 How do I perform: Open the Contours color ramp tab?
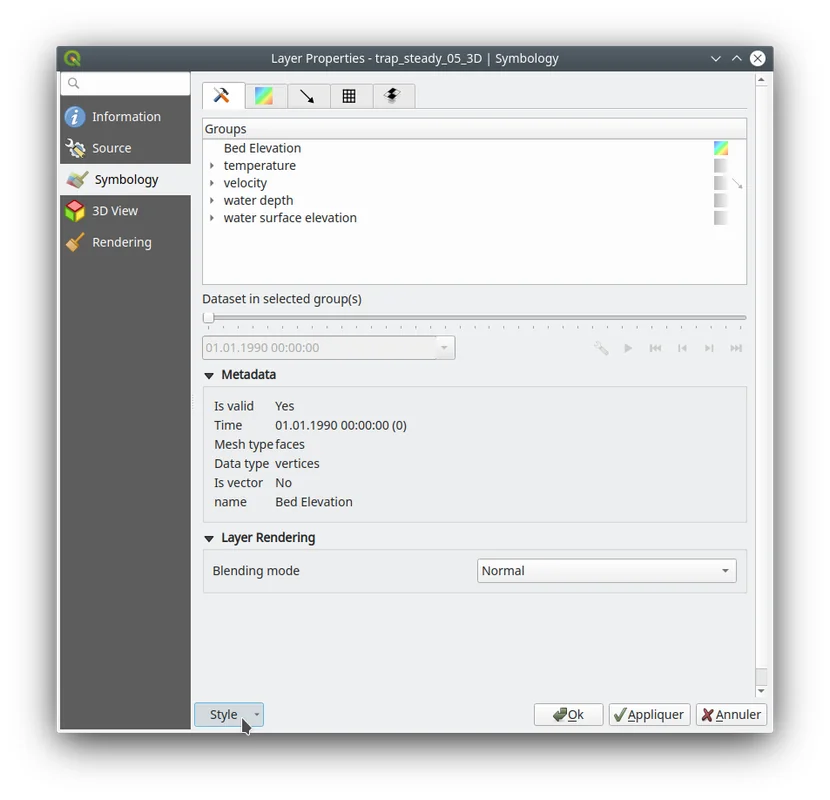[264, 96]
